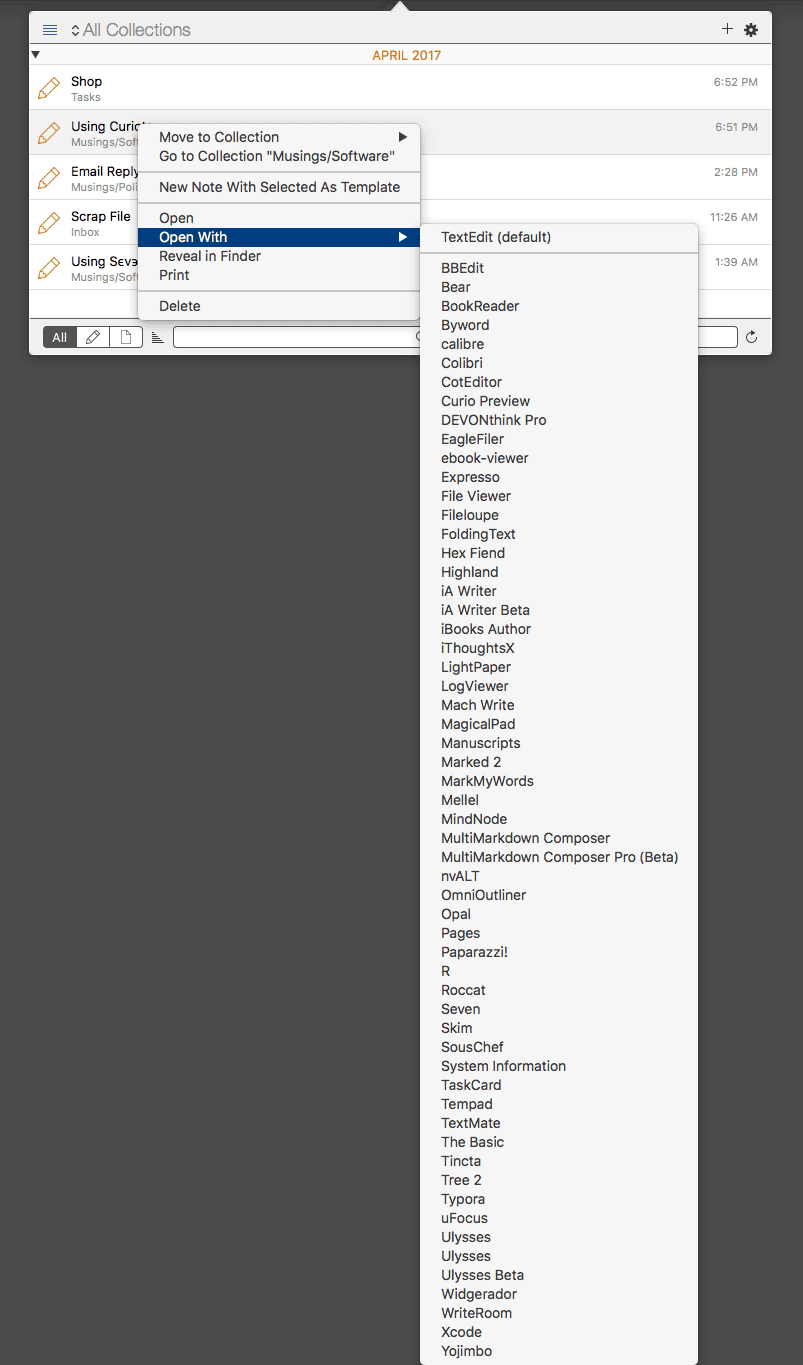803x1365 pixels.
Task: Open with calibre
Action: pyautogui.click(x=559, y=344)
